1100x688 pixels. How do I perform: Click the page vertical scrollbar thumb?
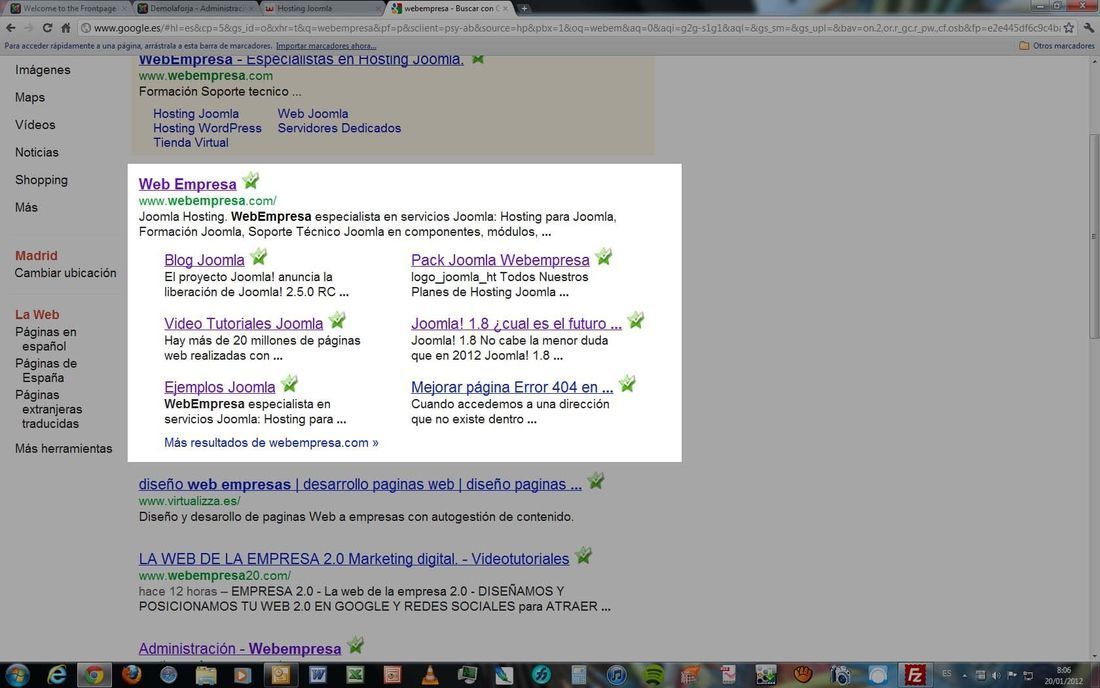click(x=1094, y=238)
